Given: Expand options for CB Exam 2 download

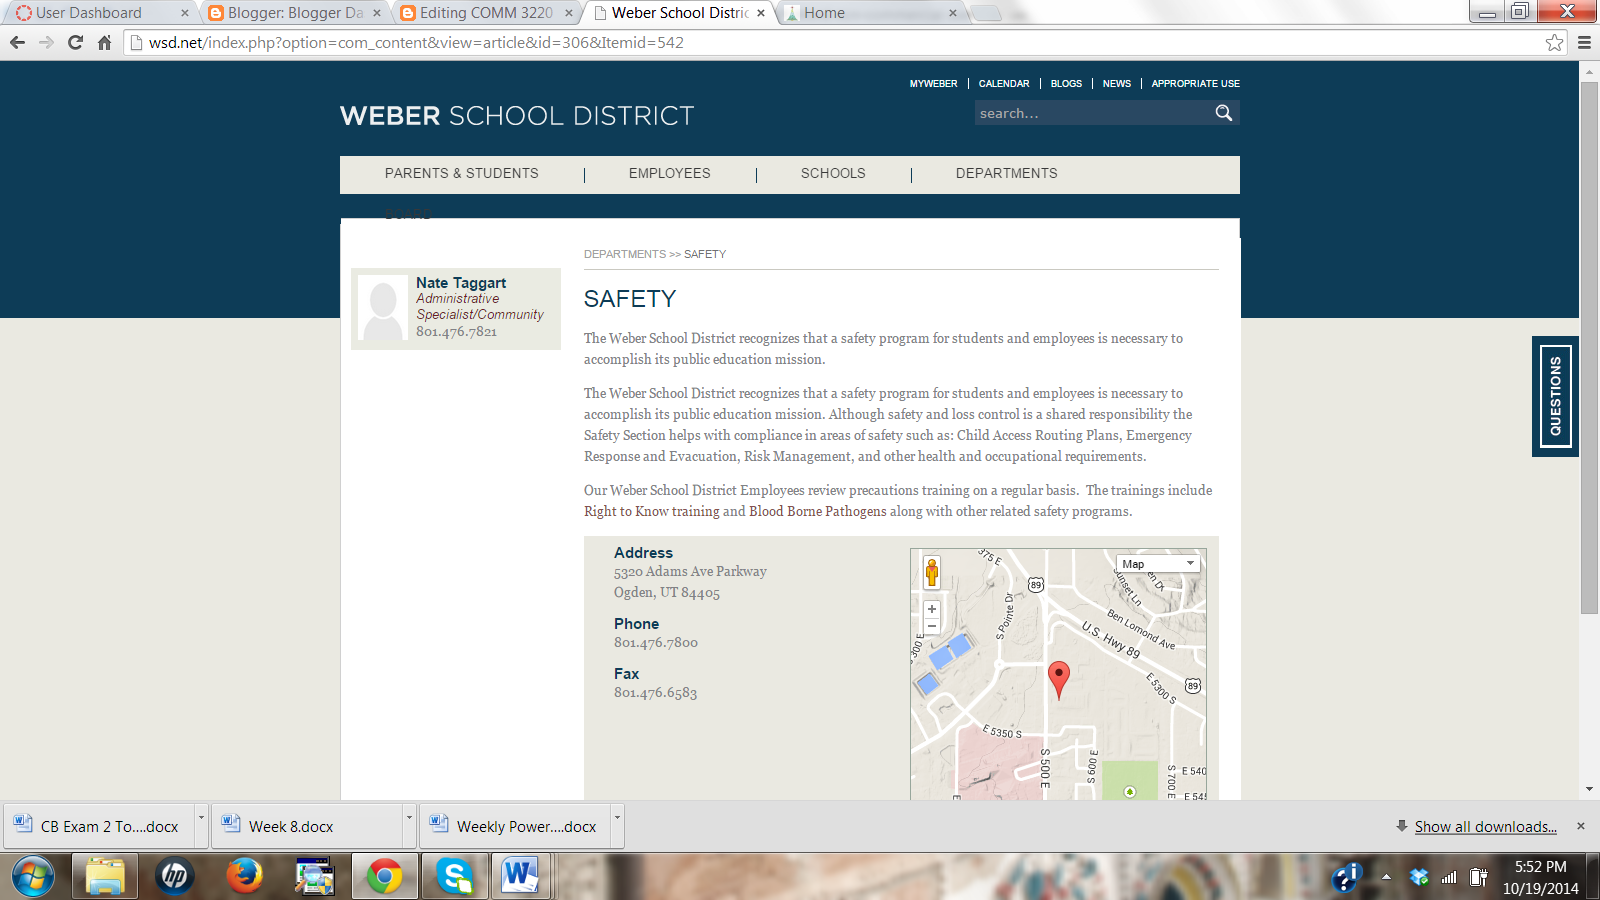Looking at the screenshot, I should pyautogui.click(x=201, y=826).
